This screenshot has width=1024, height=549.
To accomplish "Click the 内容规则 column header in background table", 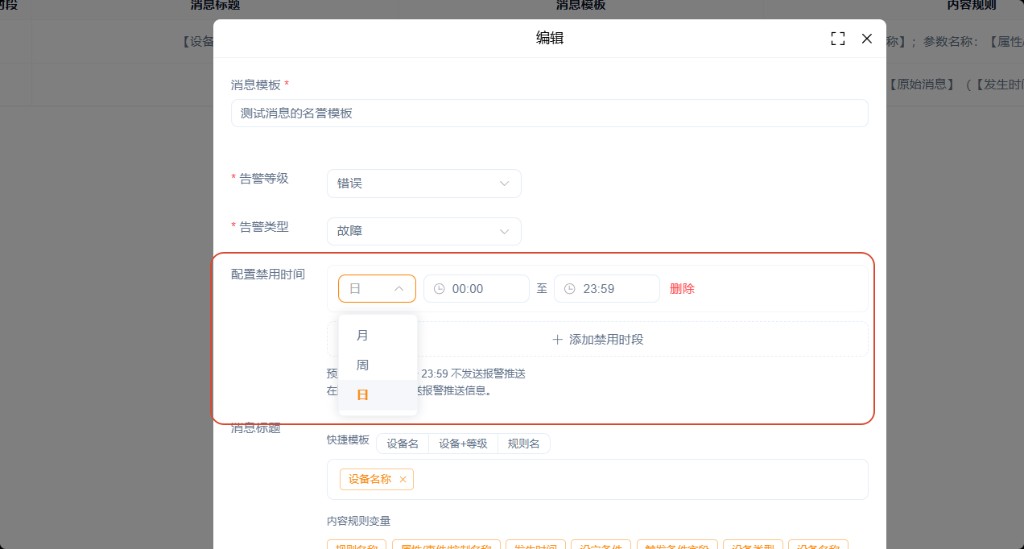I will 972,5.
